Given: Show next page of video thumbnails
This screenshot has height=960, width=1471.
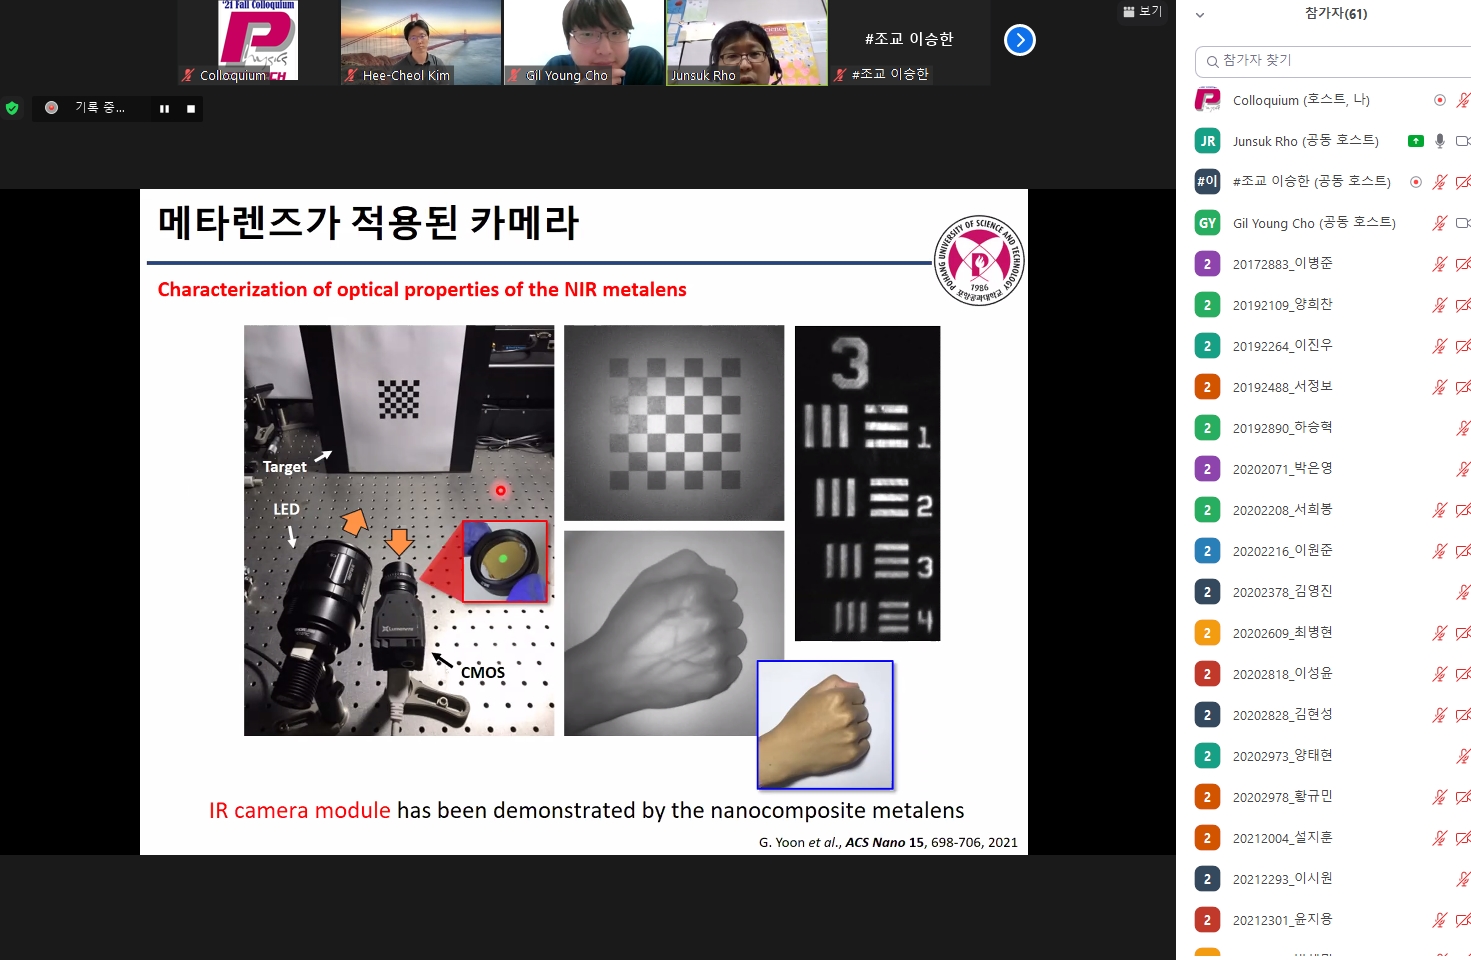Looking at the screenshot, I should coord(1019,40).
